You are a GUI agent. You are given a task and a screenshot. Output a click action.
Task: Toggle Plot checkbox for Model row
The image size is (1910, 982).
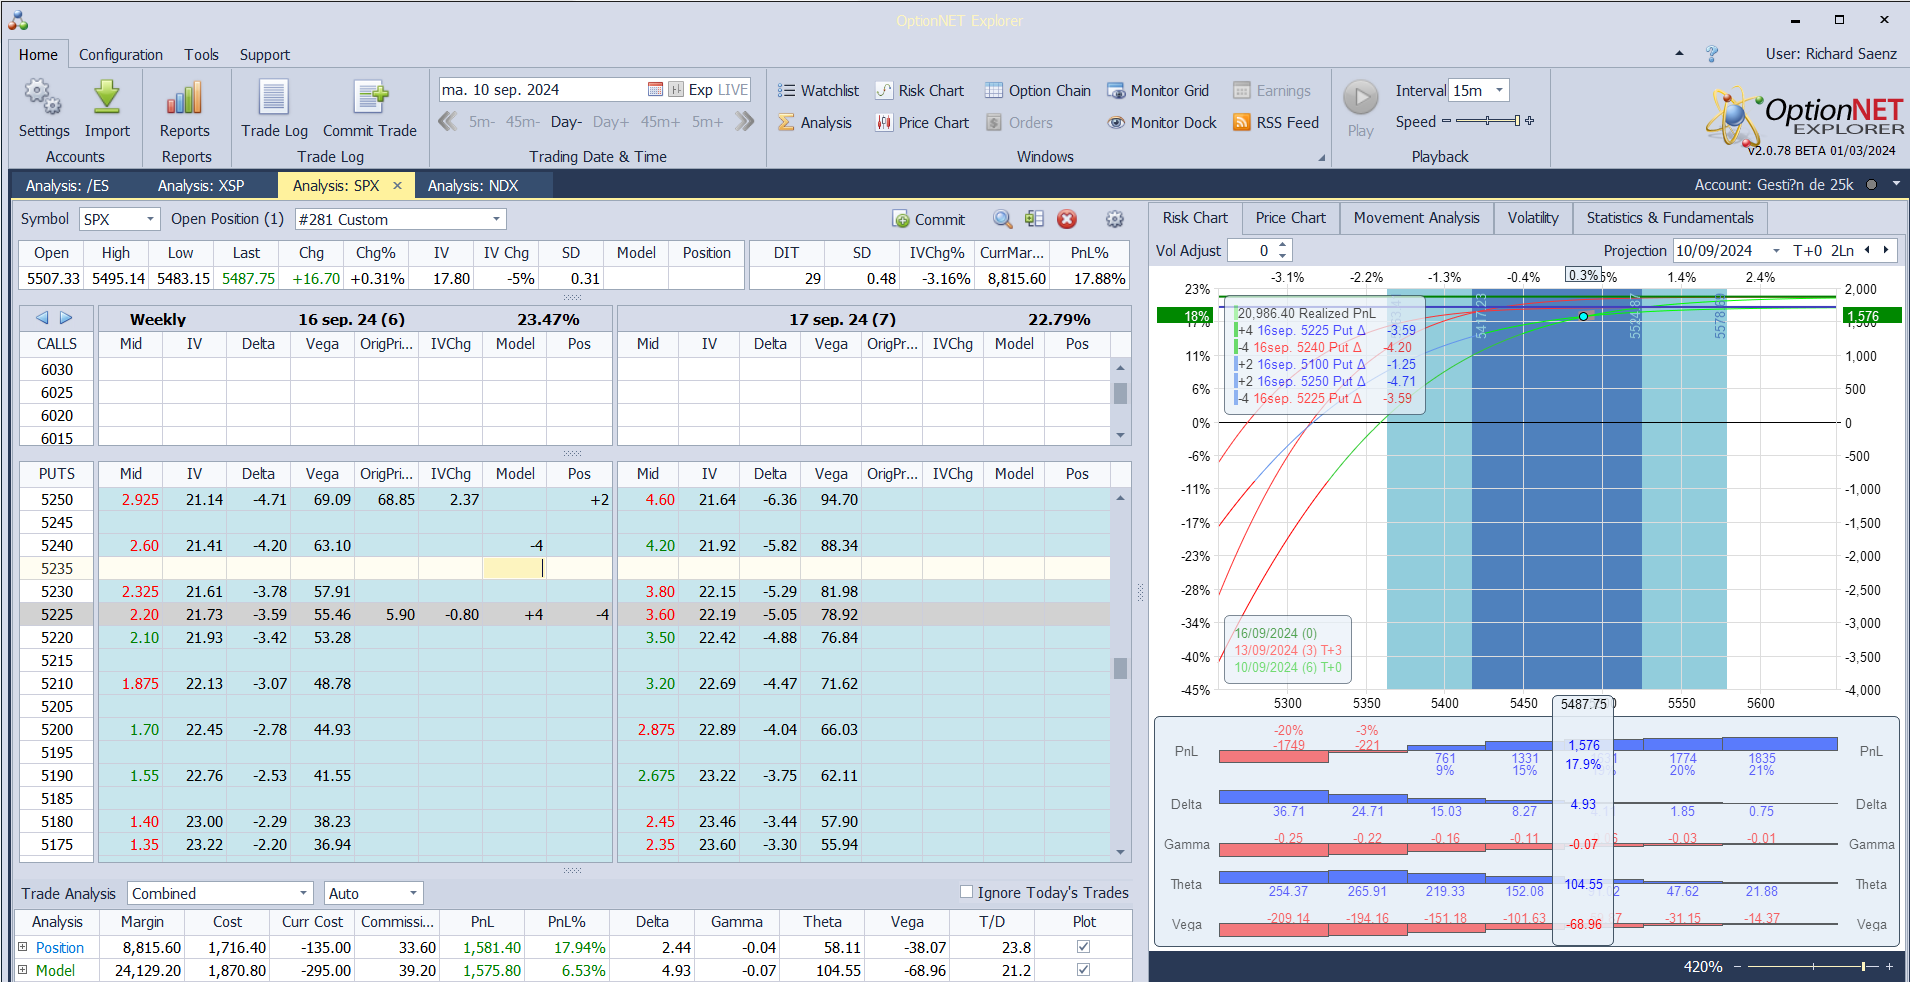coord(1083,970)
